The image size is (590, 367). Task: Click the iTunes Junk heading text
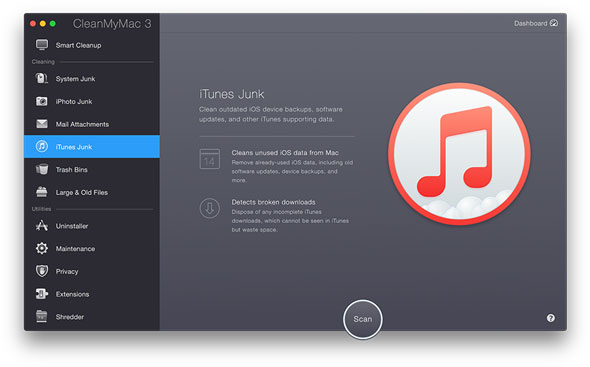tap(232, 94)
